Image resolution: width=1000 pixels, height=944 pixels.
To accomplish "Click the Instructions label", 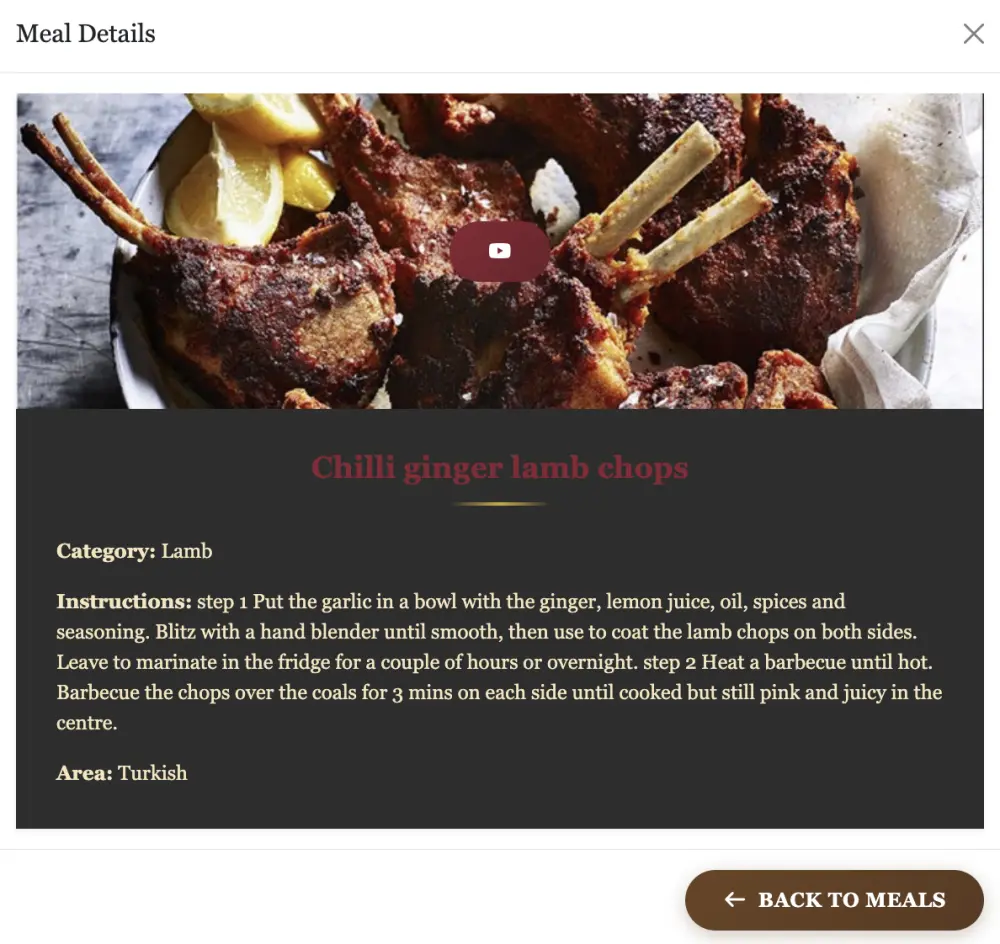I will [x=124, y=601].
